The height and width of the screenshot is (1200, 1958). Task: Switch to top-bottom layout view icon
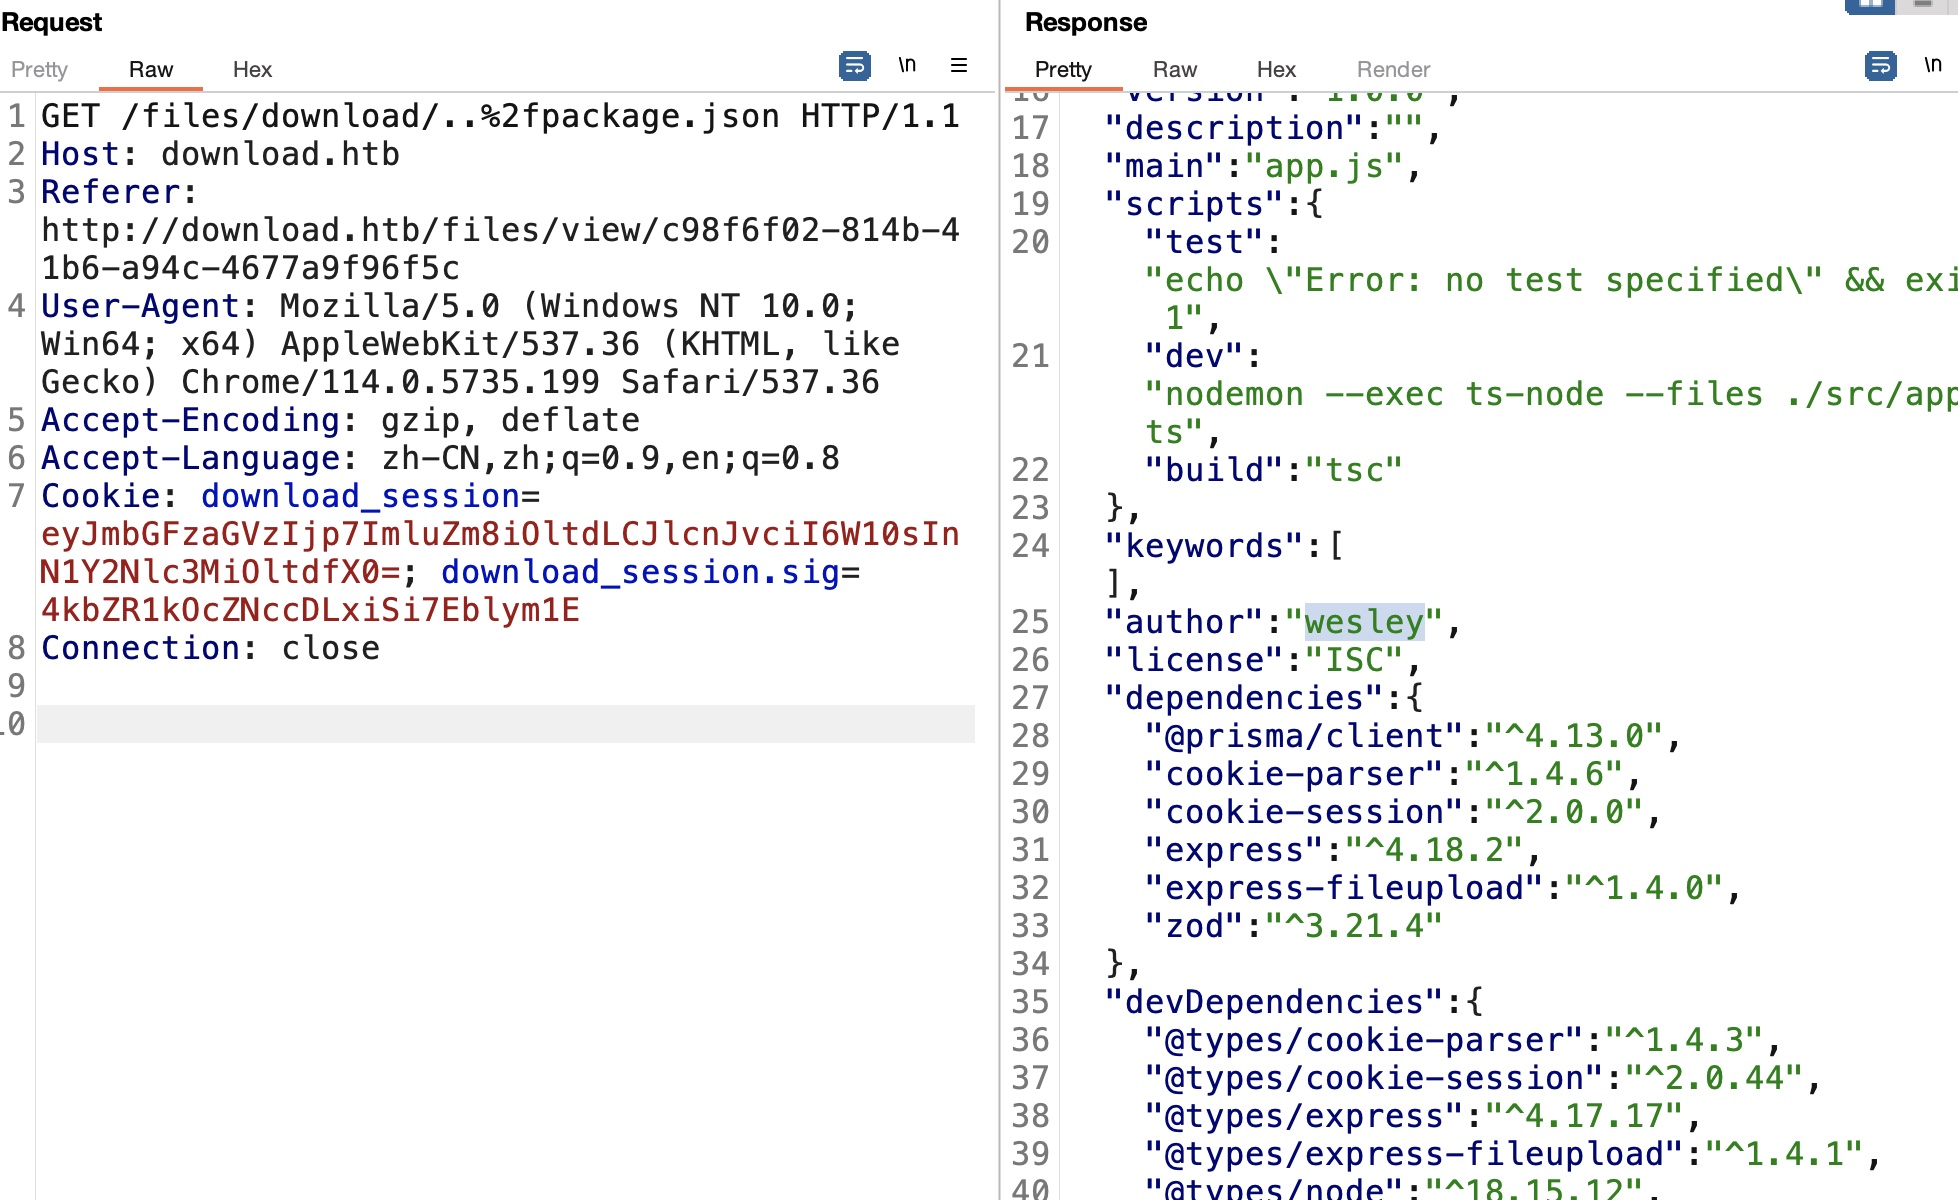pyautogui.click(x=1922, y=5)
